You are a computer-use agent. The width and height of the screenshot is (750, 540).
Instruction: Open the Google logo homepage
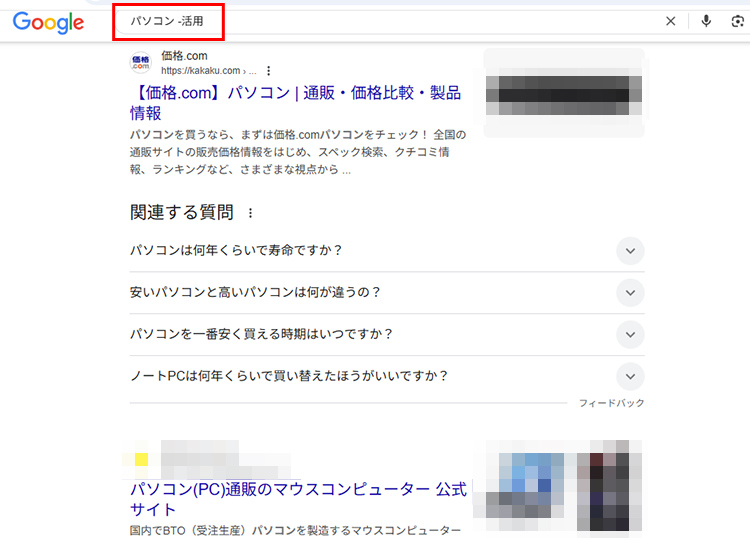[x=48, y=22]
